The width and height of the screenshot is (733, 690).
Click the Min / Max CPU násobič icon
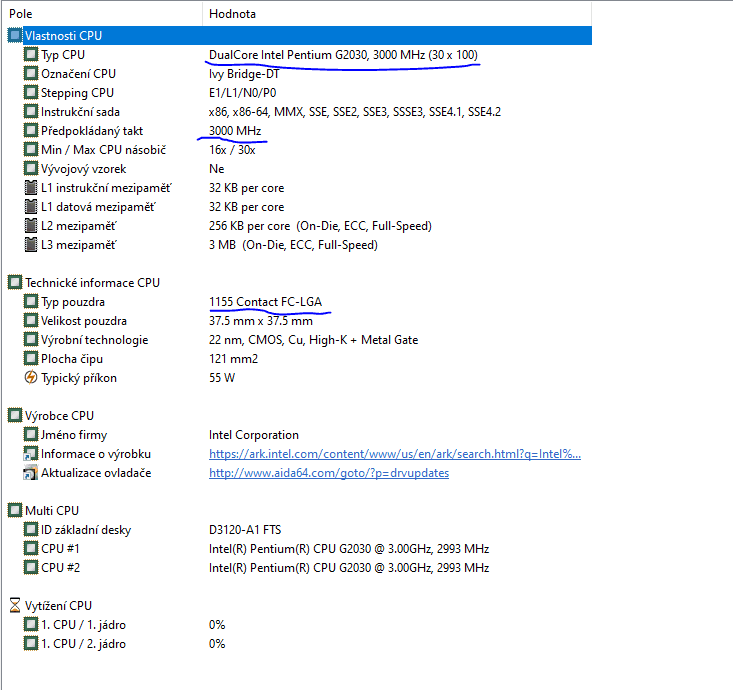point(31,150)
